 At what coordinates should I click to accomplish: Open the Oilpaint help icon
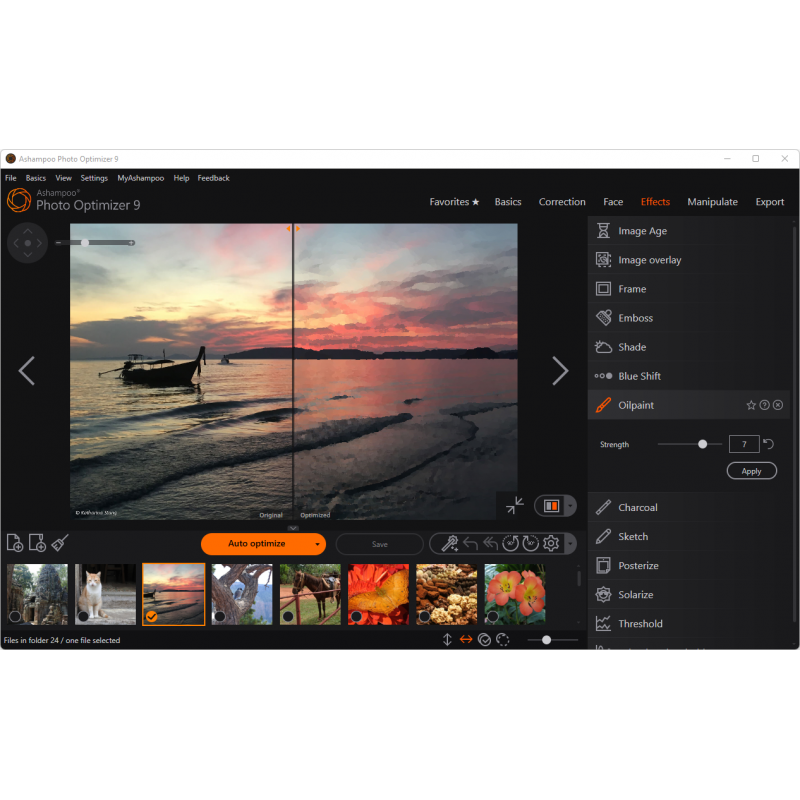764,405
